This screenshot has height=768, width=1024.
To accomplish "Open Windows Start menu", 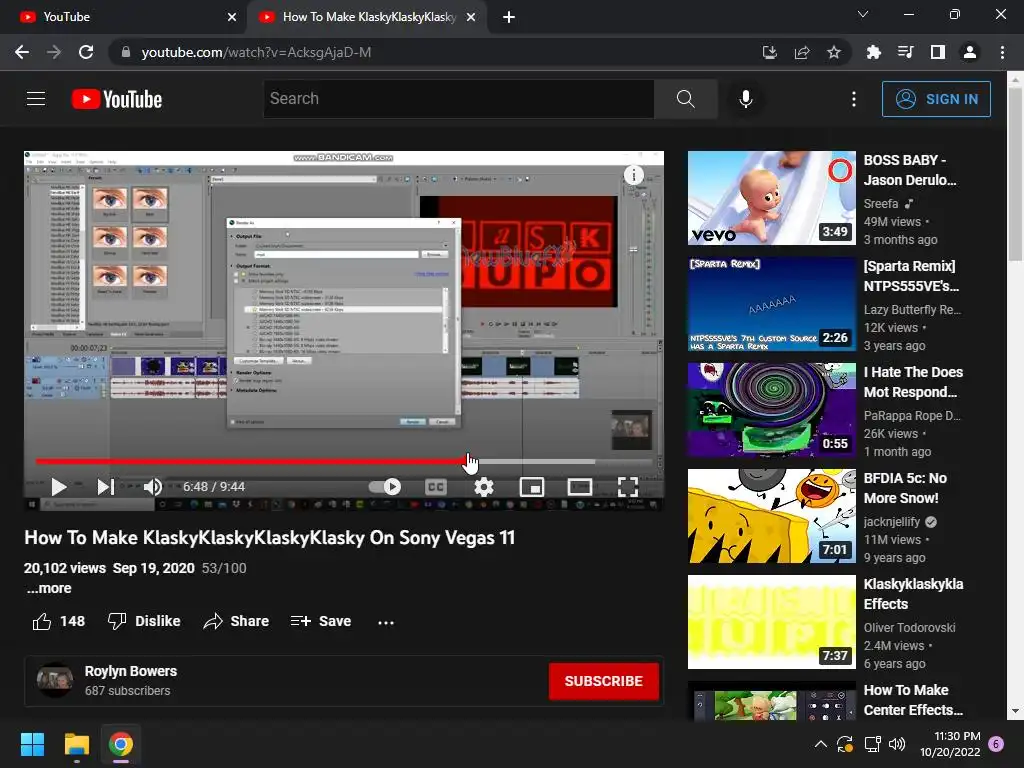I will tap(32, 744).
